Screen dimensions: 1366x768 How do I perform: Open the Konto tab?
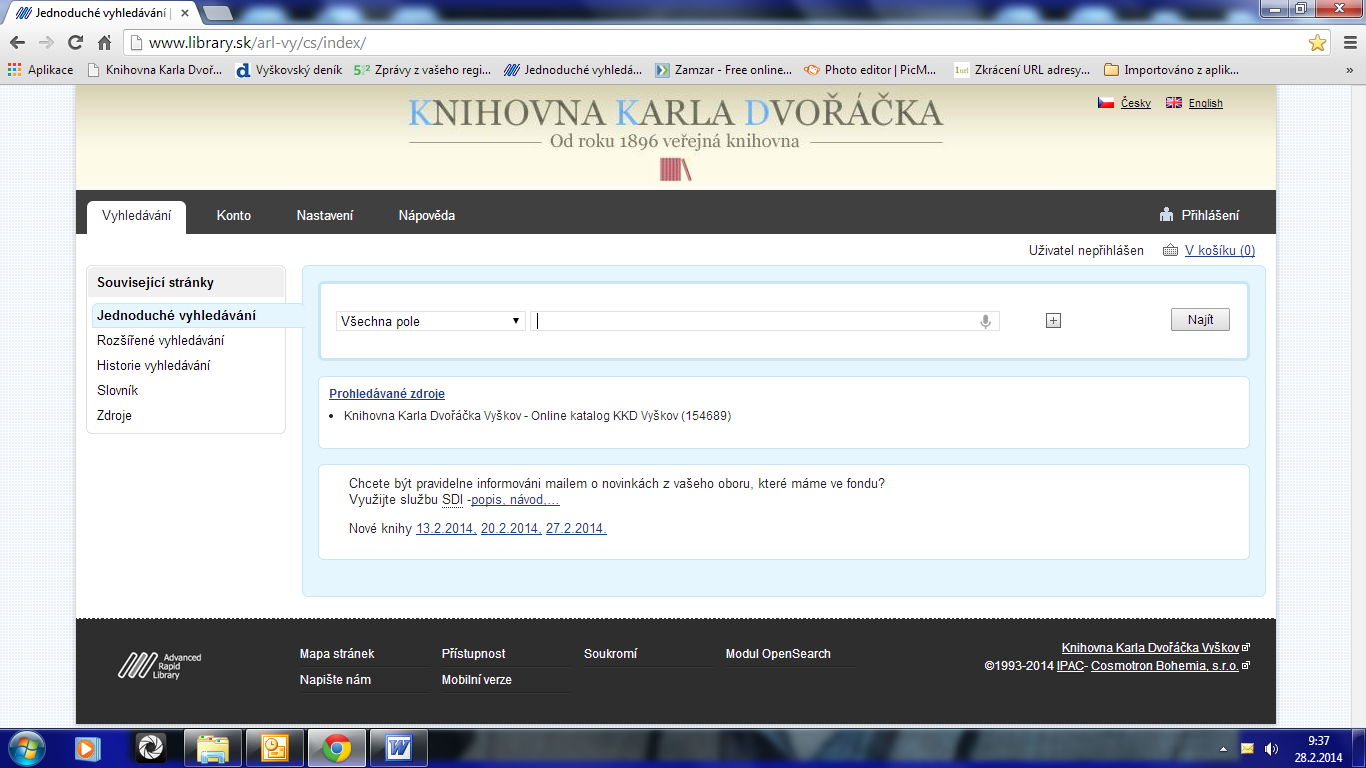234,216
